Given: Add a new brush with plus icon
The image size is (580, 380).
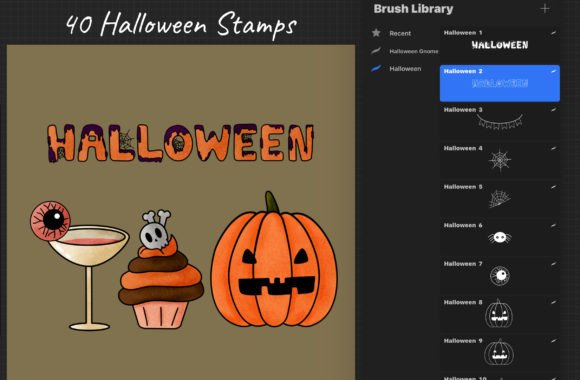Looking at the screenshot, I should pyautogui.click(x=544, y=9).
